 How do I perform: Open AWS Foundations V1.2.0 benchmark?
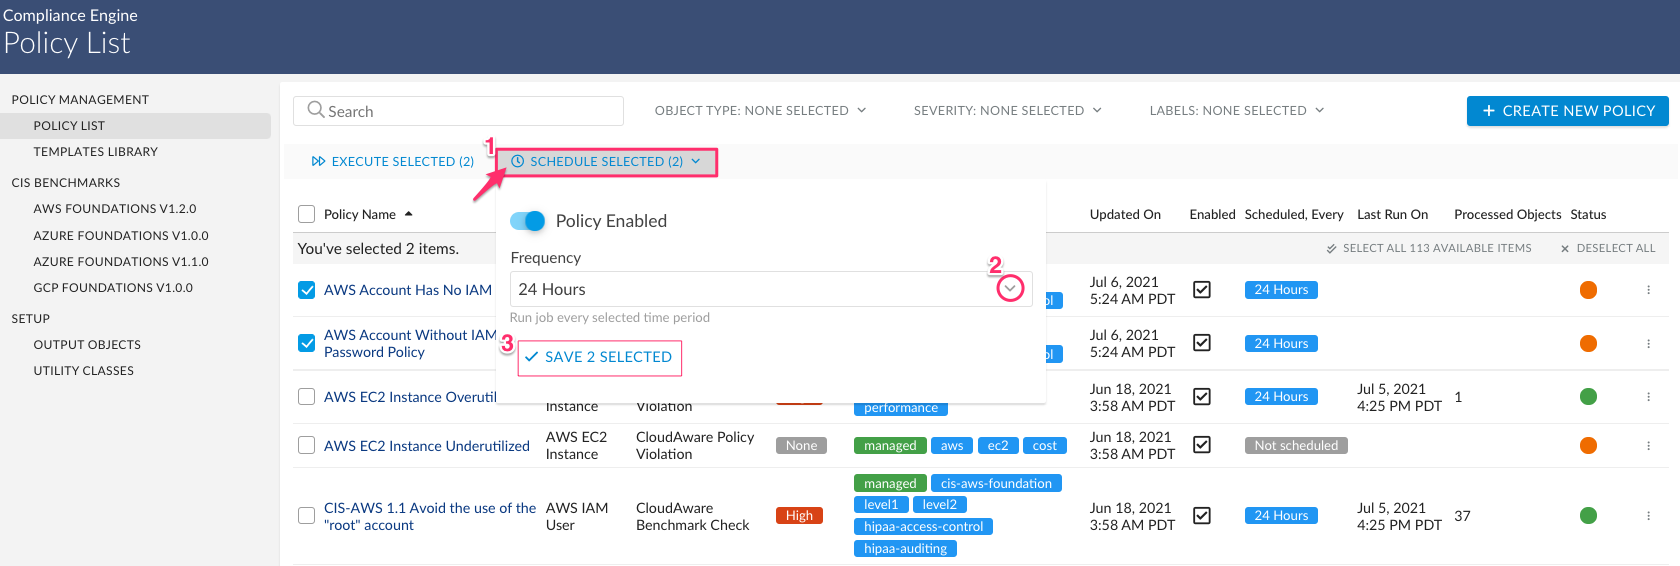pos(115,209)
